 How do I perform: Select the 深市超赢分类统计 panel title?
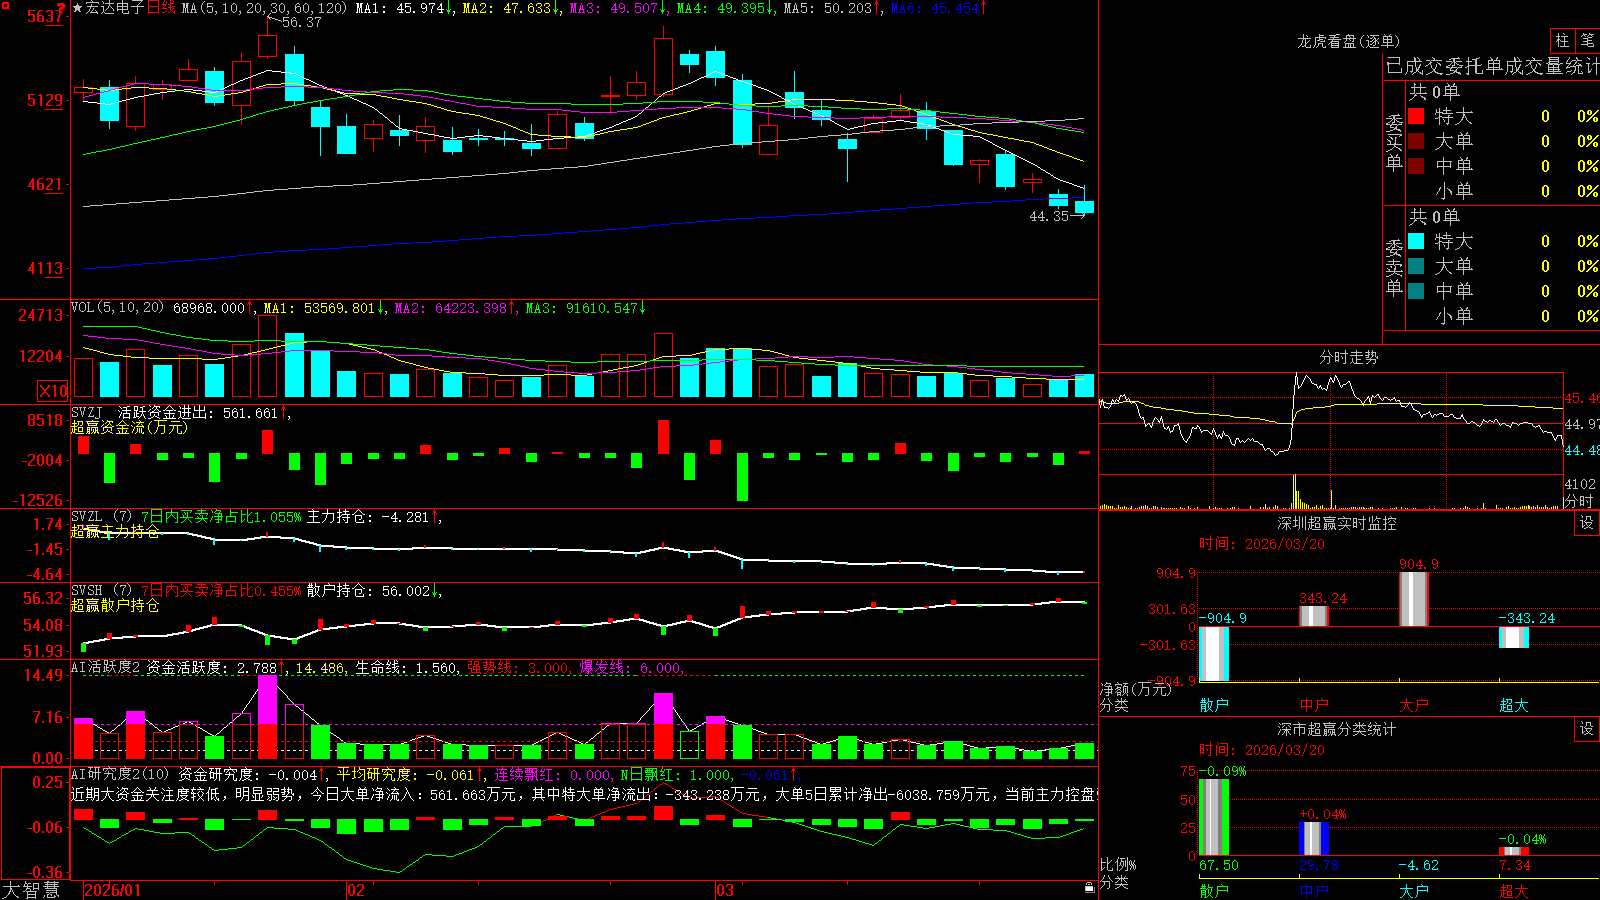(1337, 729)
